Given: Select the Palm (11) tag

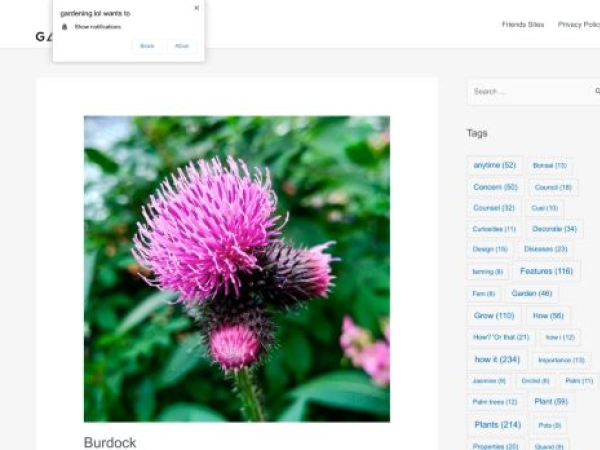Looking at the screenshot, I should 579,381.
